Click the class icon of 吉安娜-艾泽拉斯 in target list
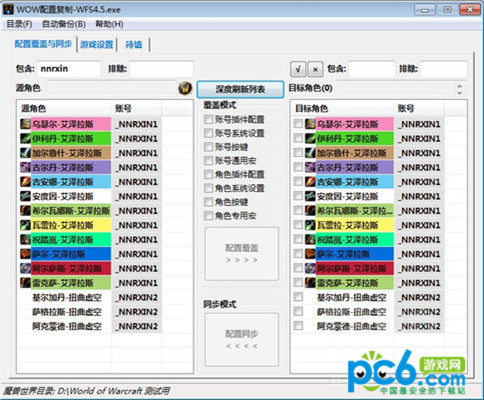Viewport: 484px width, 400px height. coord(310,182)
